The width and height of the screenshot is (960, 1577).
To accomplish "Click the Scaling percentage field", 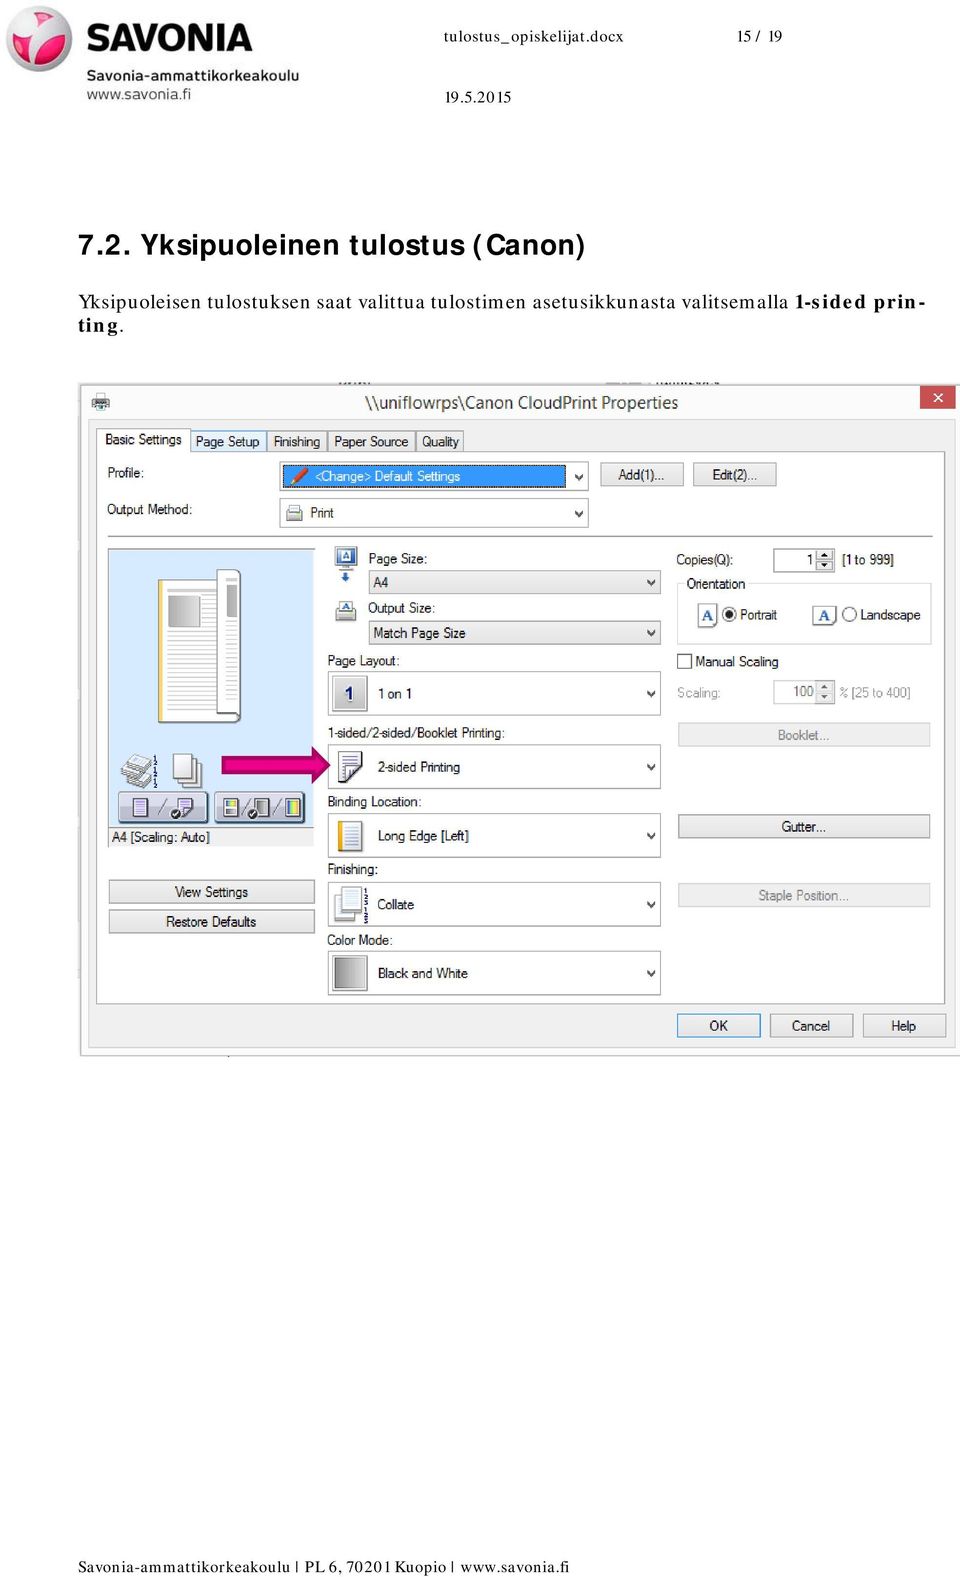I will point(795,692).
